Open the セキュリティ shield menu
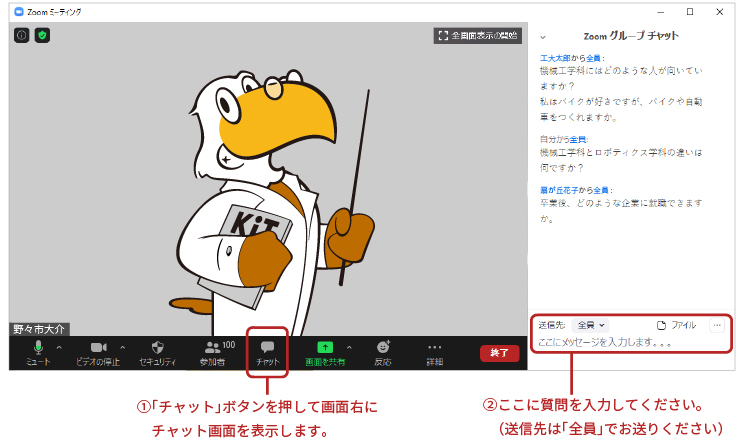 click(x=158, y=353)
